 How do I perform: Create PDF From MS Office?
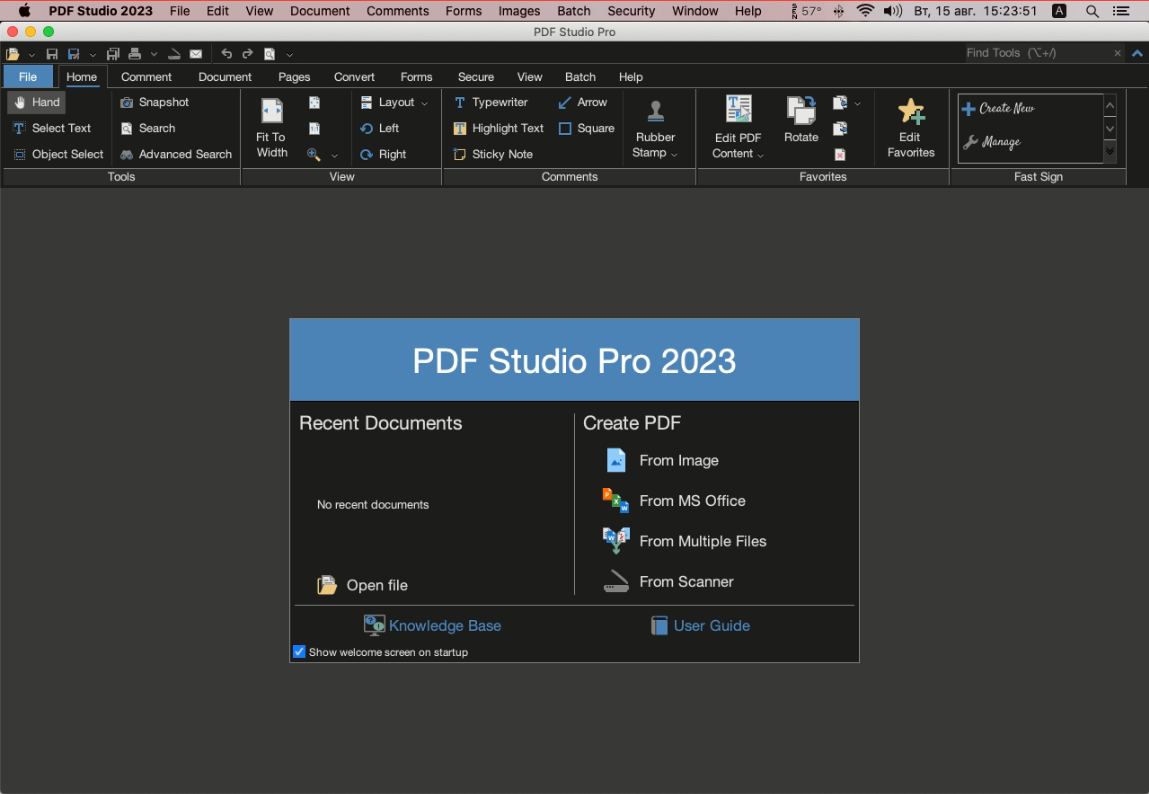[674, 501]
